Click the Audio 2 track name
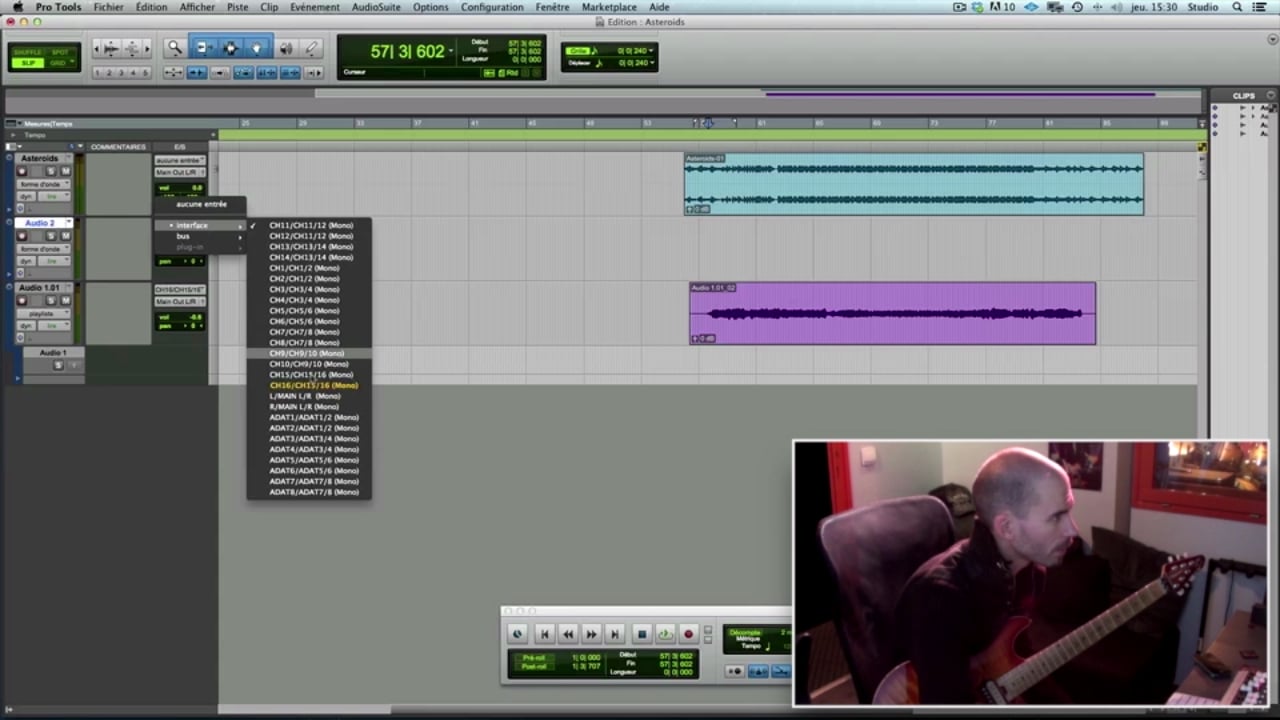The width and height of the screenshot is (1280, 720). [40, 223]
